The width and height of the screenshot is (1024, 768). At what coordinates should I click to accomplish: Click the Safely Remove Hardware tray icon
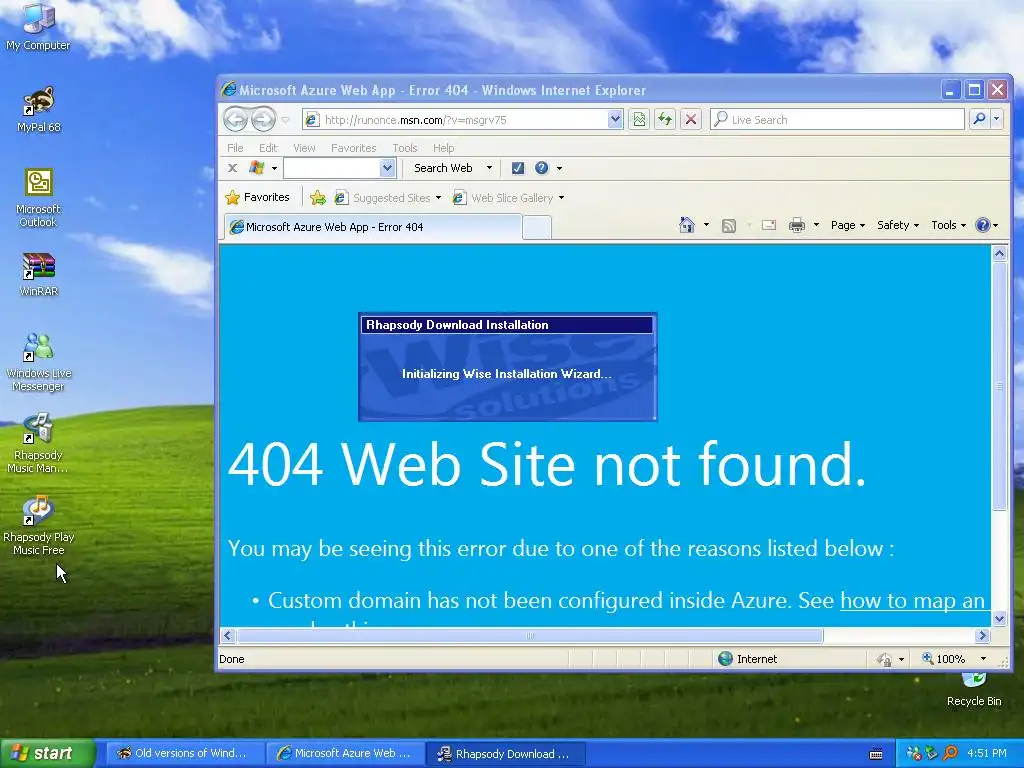click(x=932, y=754)
